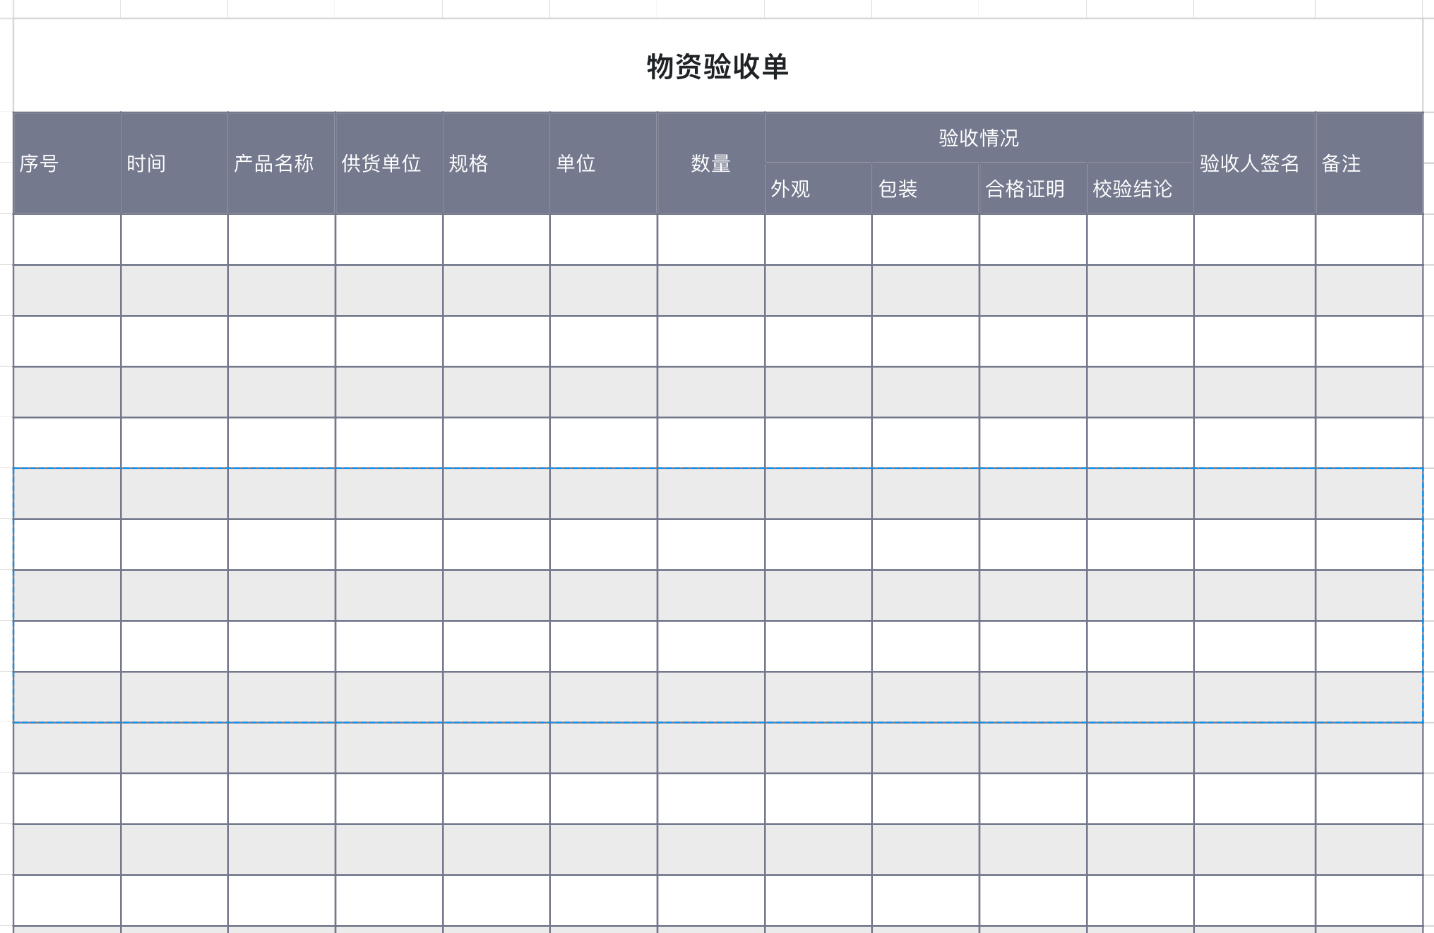Select the 包装 sub-header cell
This screenshot has width=1434, height=933.
pos(925,189)
